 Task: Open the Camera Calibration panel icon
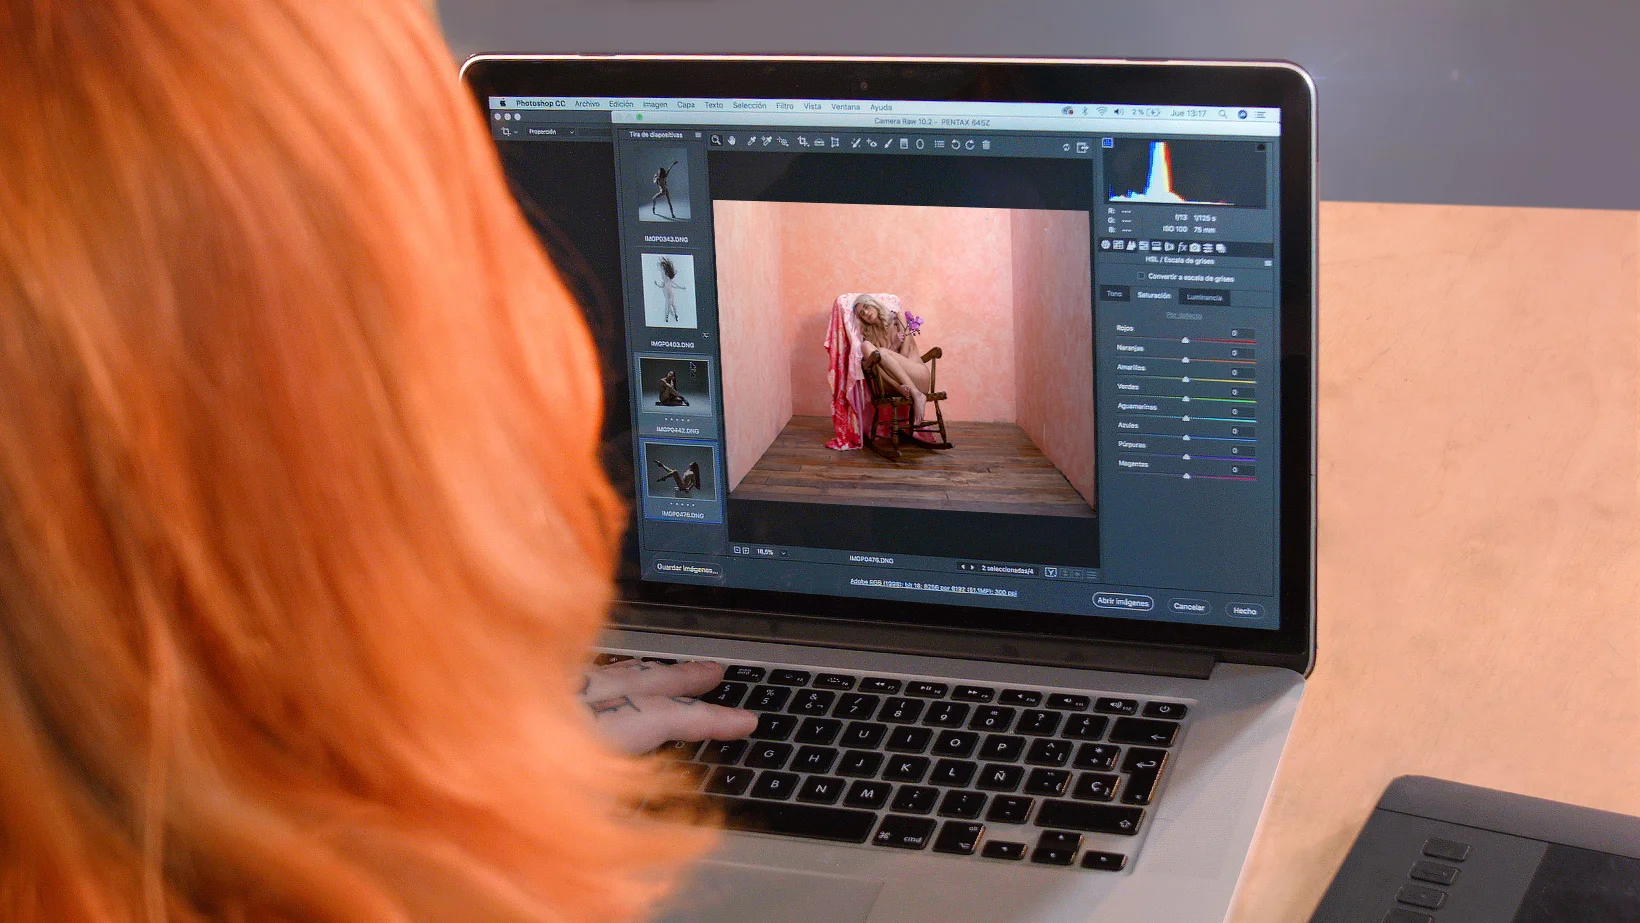coord(1195,247)
